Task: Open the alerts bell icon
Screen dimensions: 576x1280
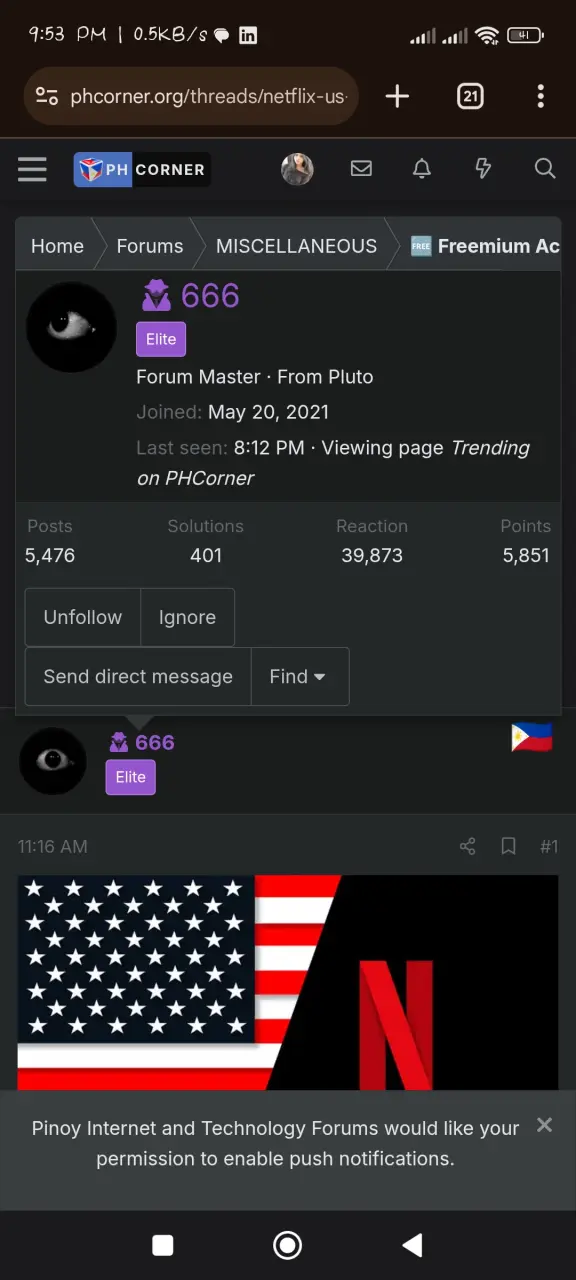Action: 422,169
